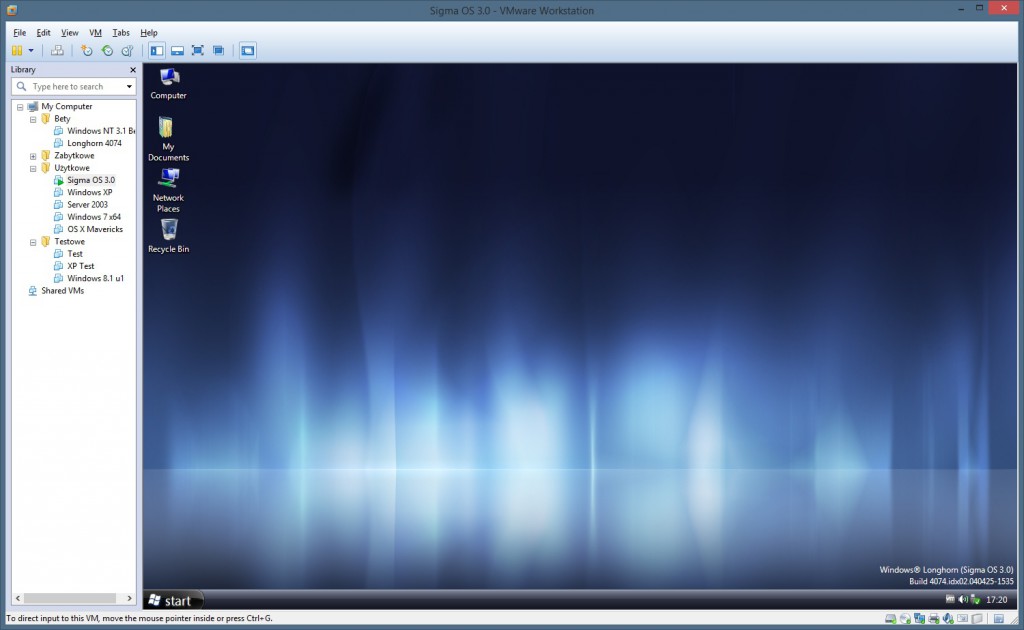Collapse the My Computer tree node

[x=20, y=107]
